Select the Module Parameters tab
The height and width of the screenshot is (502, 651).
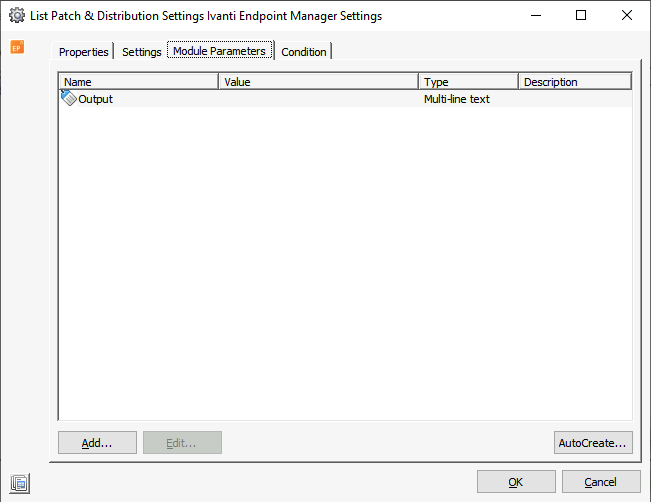(220, 51)
